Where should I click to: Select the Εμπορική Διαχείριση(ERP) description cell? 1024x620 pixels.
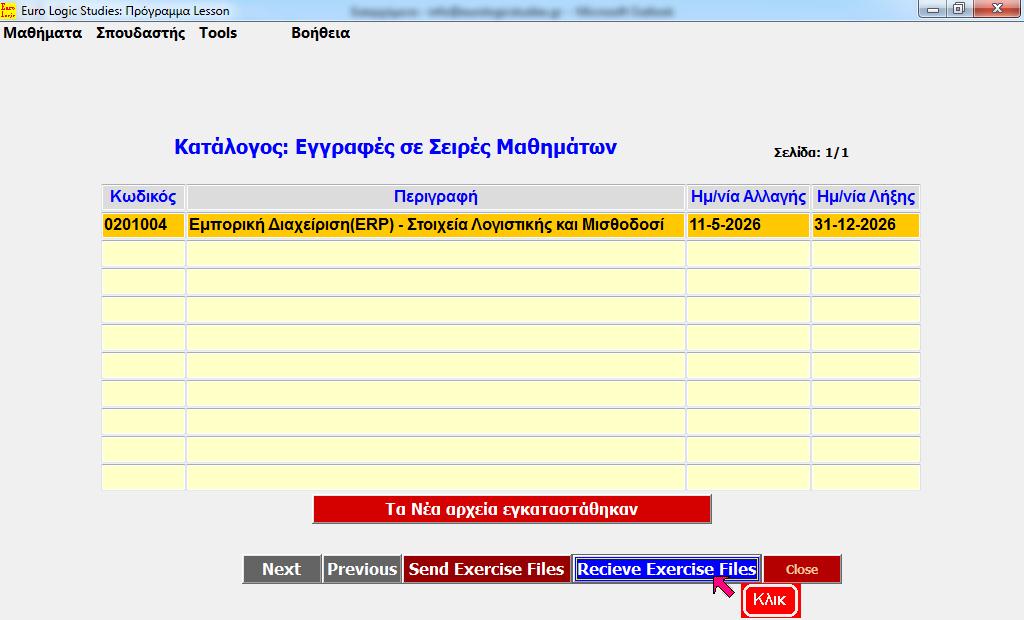coord(436,225)
